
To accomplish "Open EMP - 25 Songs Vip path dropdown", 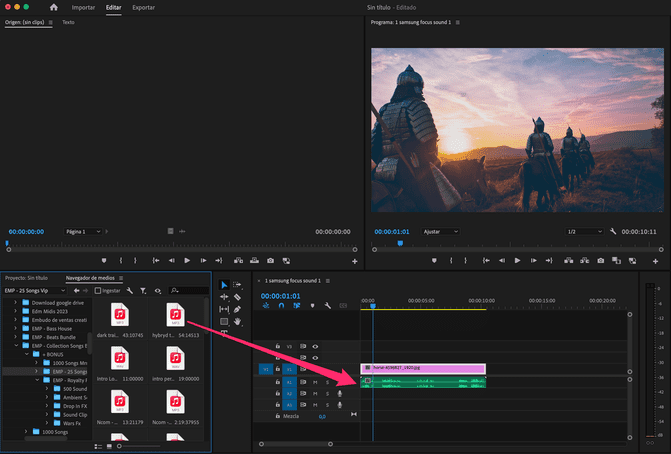I will [38, 290].
